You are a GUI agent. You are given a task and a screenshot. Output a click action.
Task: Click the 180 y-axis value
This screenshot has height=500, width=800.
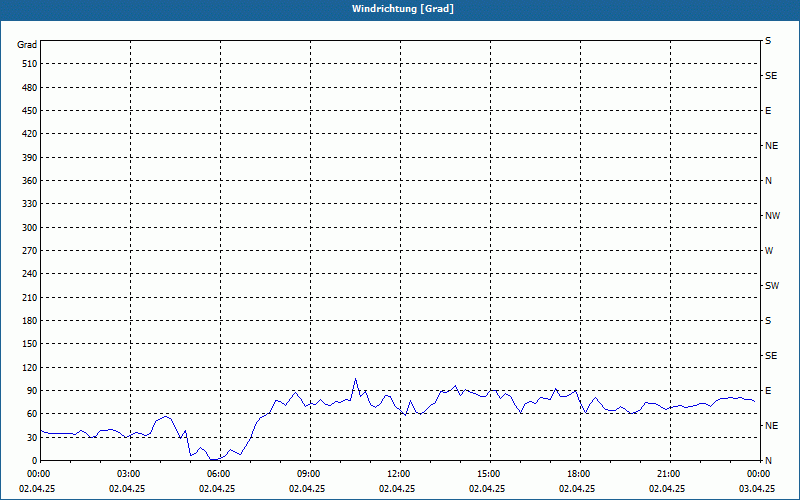30,321
